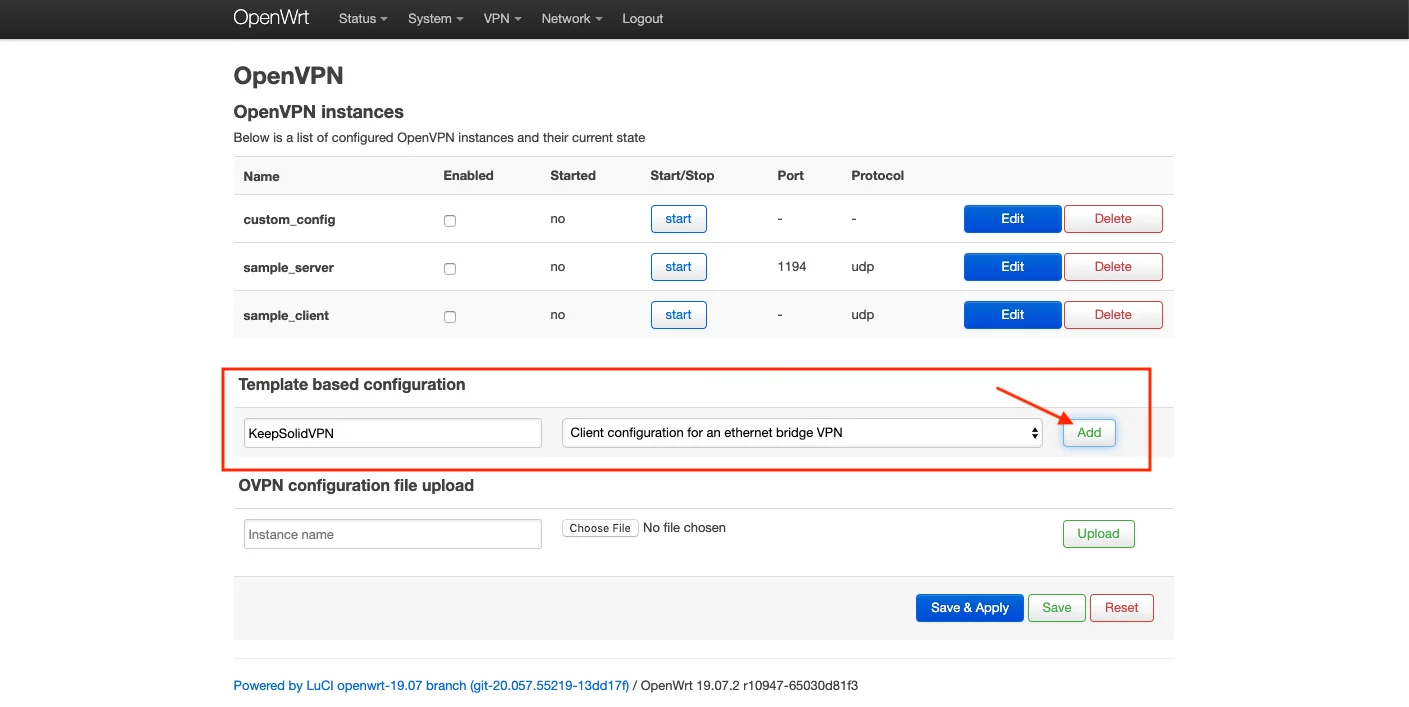Start the sample_server instance
1409x707 pixels.
coord(678,267)
